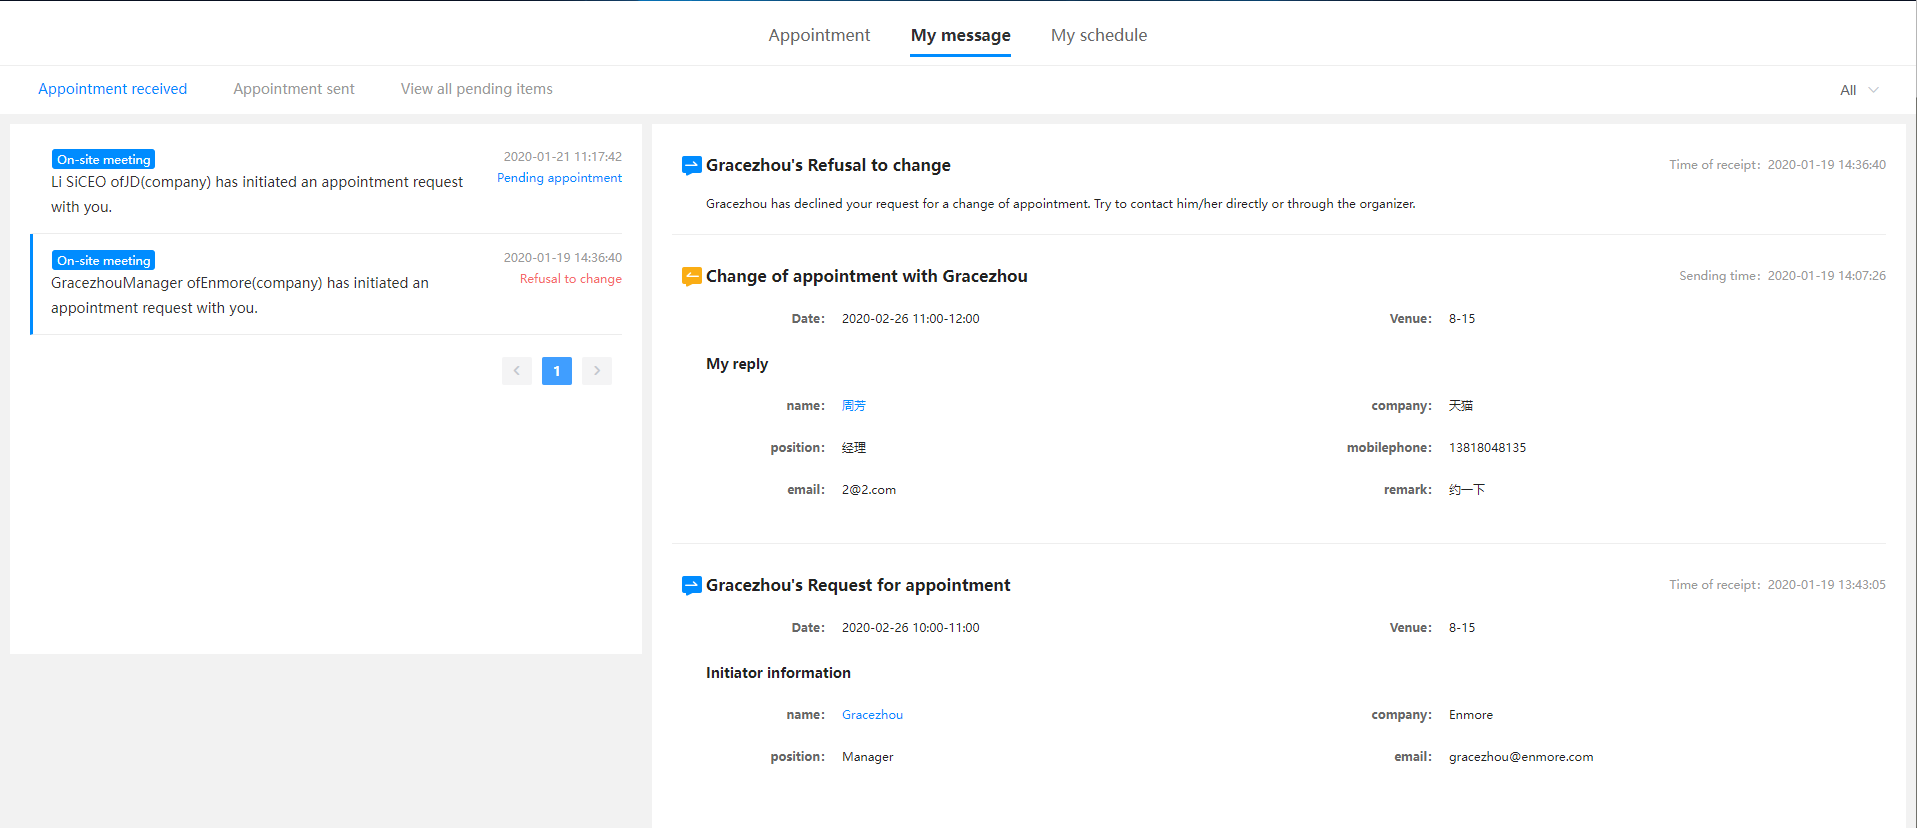Click remark value 约一下
1917x828 pixels.
point(1466,490)
